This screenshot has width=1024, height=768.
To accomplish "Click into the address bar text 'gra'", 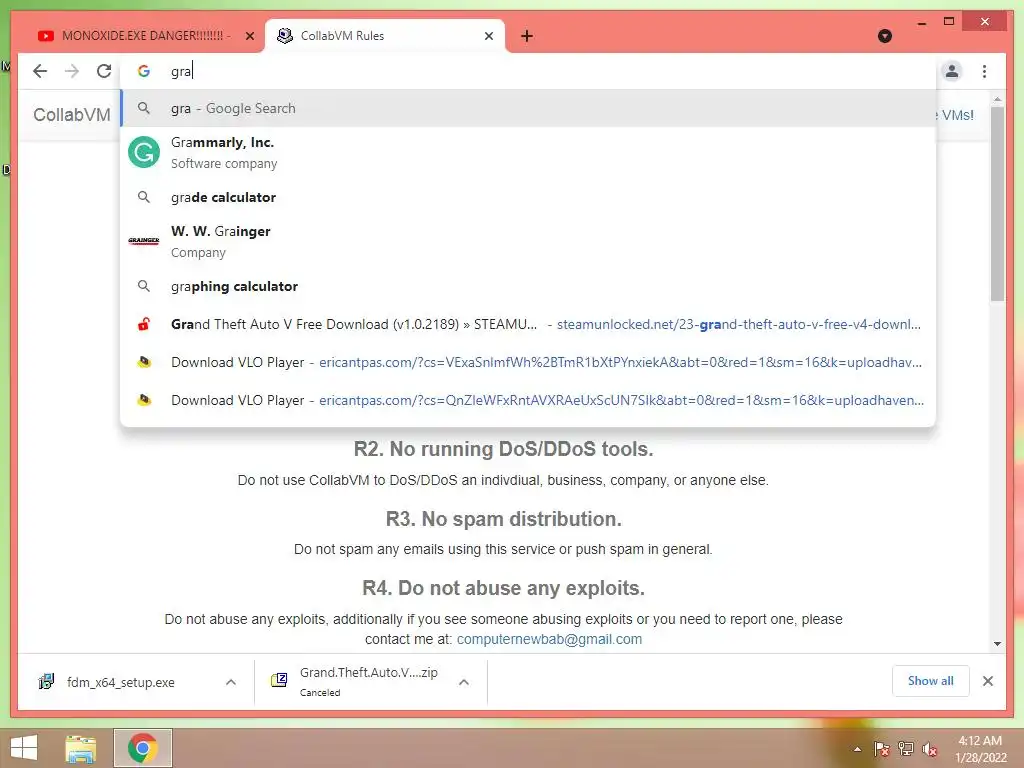I will [182, 71].
